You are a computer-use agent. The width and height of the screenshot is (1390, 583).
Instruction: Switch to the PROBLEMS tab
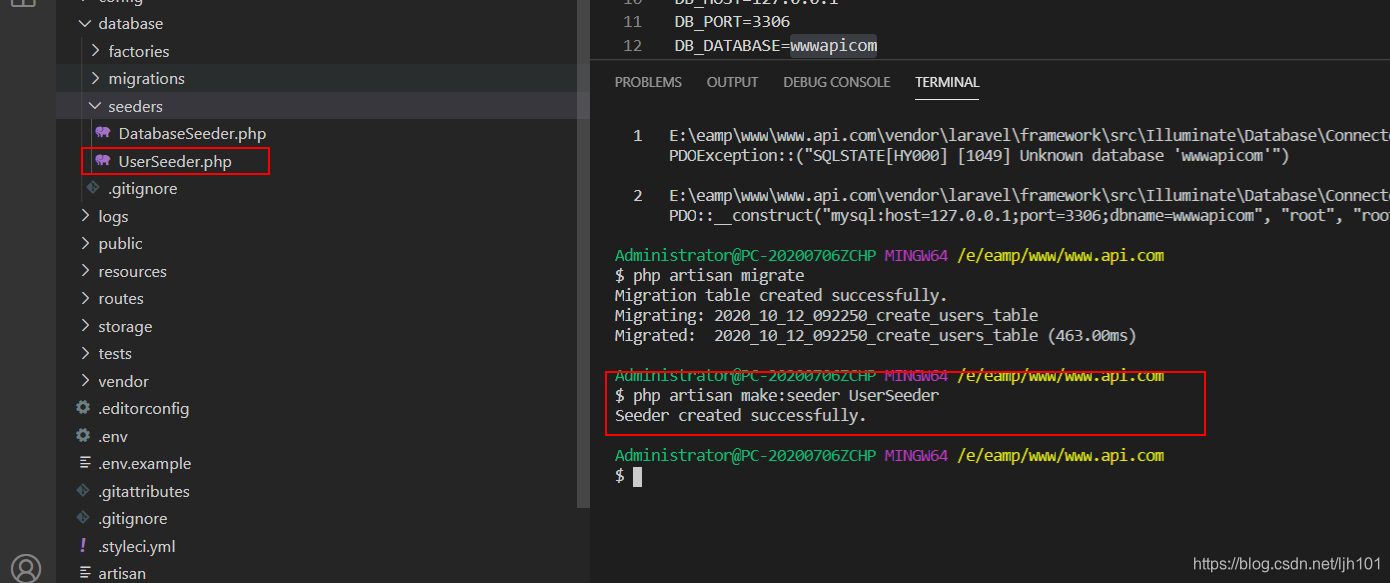[x=648, y=82]
